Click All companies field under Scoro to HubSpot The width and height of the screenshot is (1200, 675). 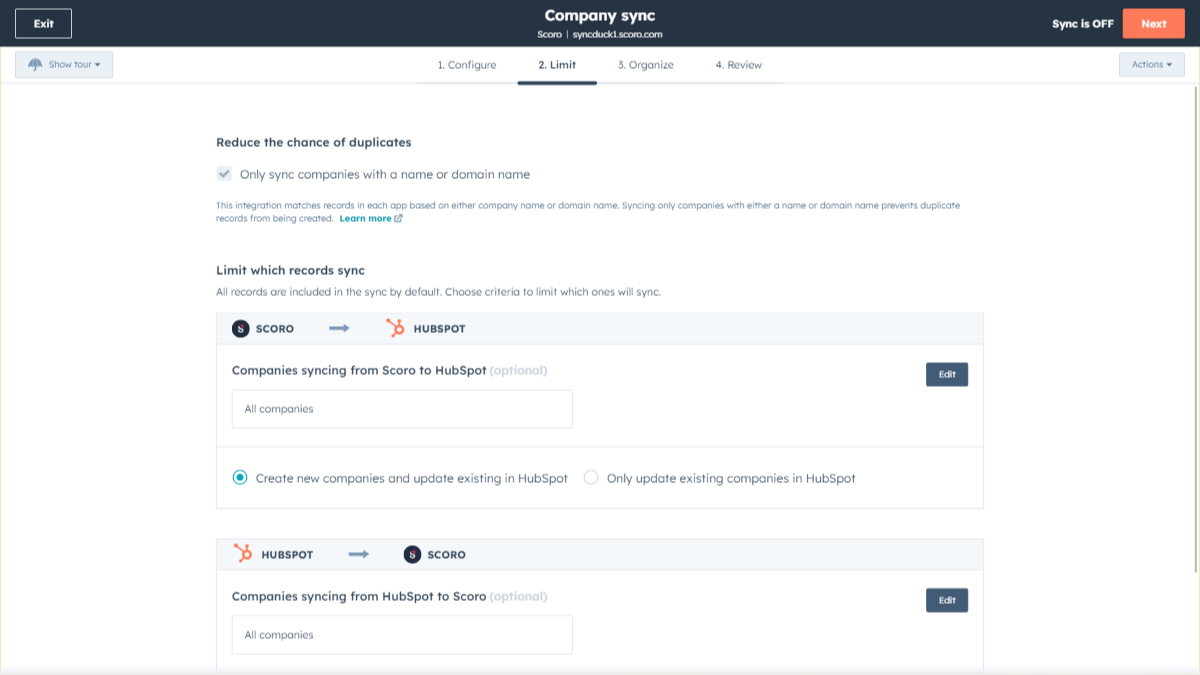[x=402, y=409]
